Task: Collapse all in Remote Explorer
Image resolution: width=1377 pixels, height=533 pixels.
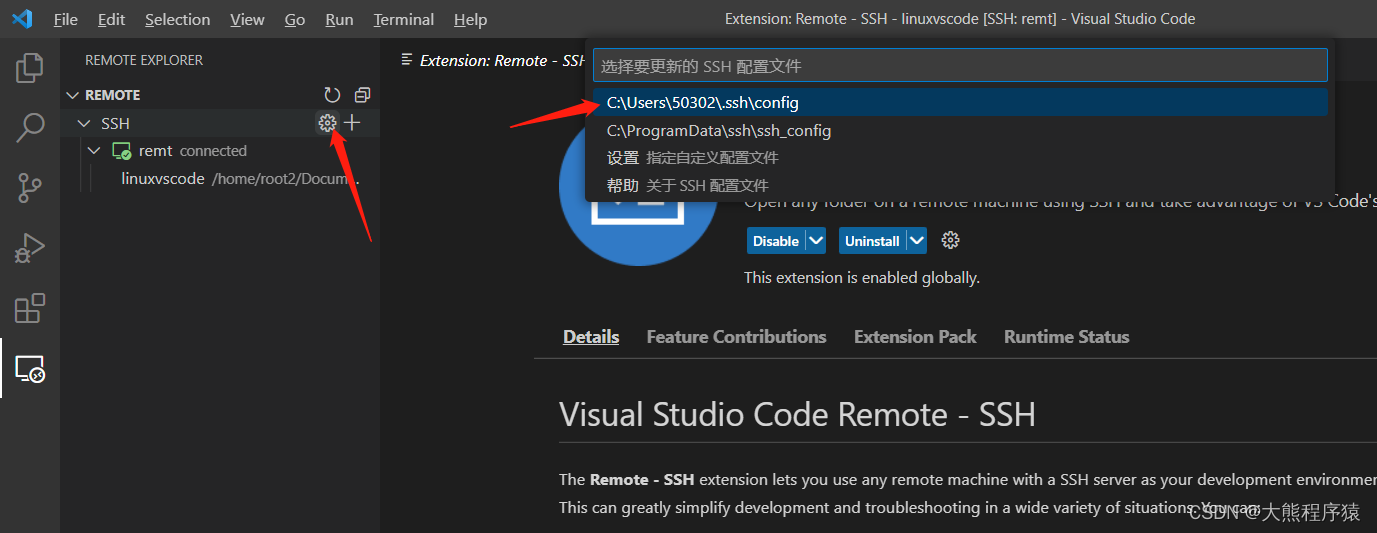Action: (x=362, y=95)
